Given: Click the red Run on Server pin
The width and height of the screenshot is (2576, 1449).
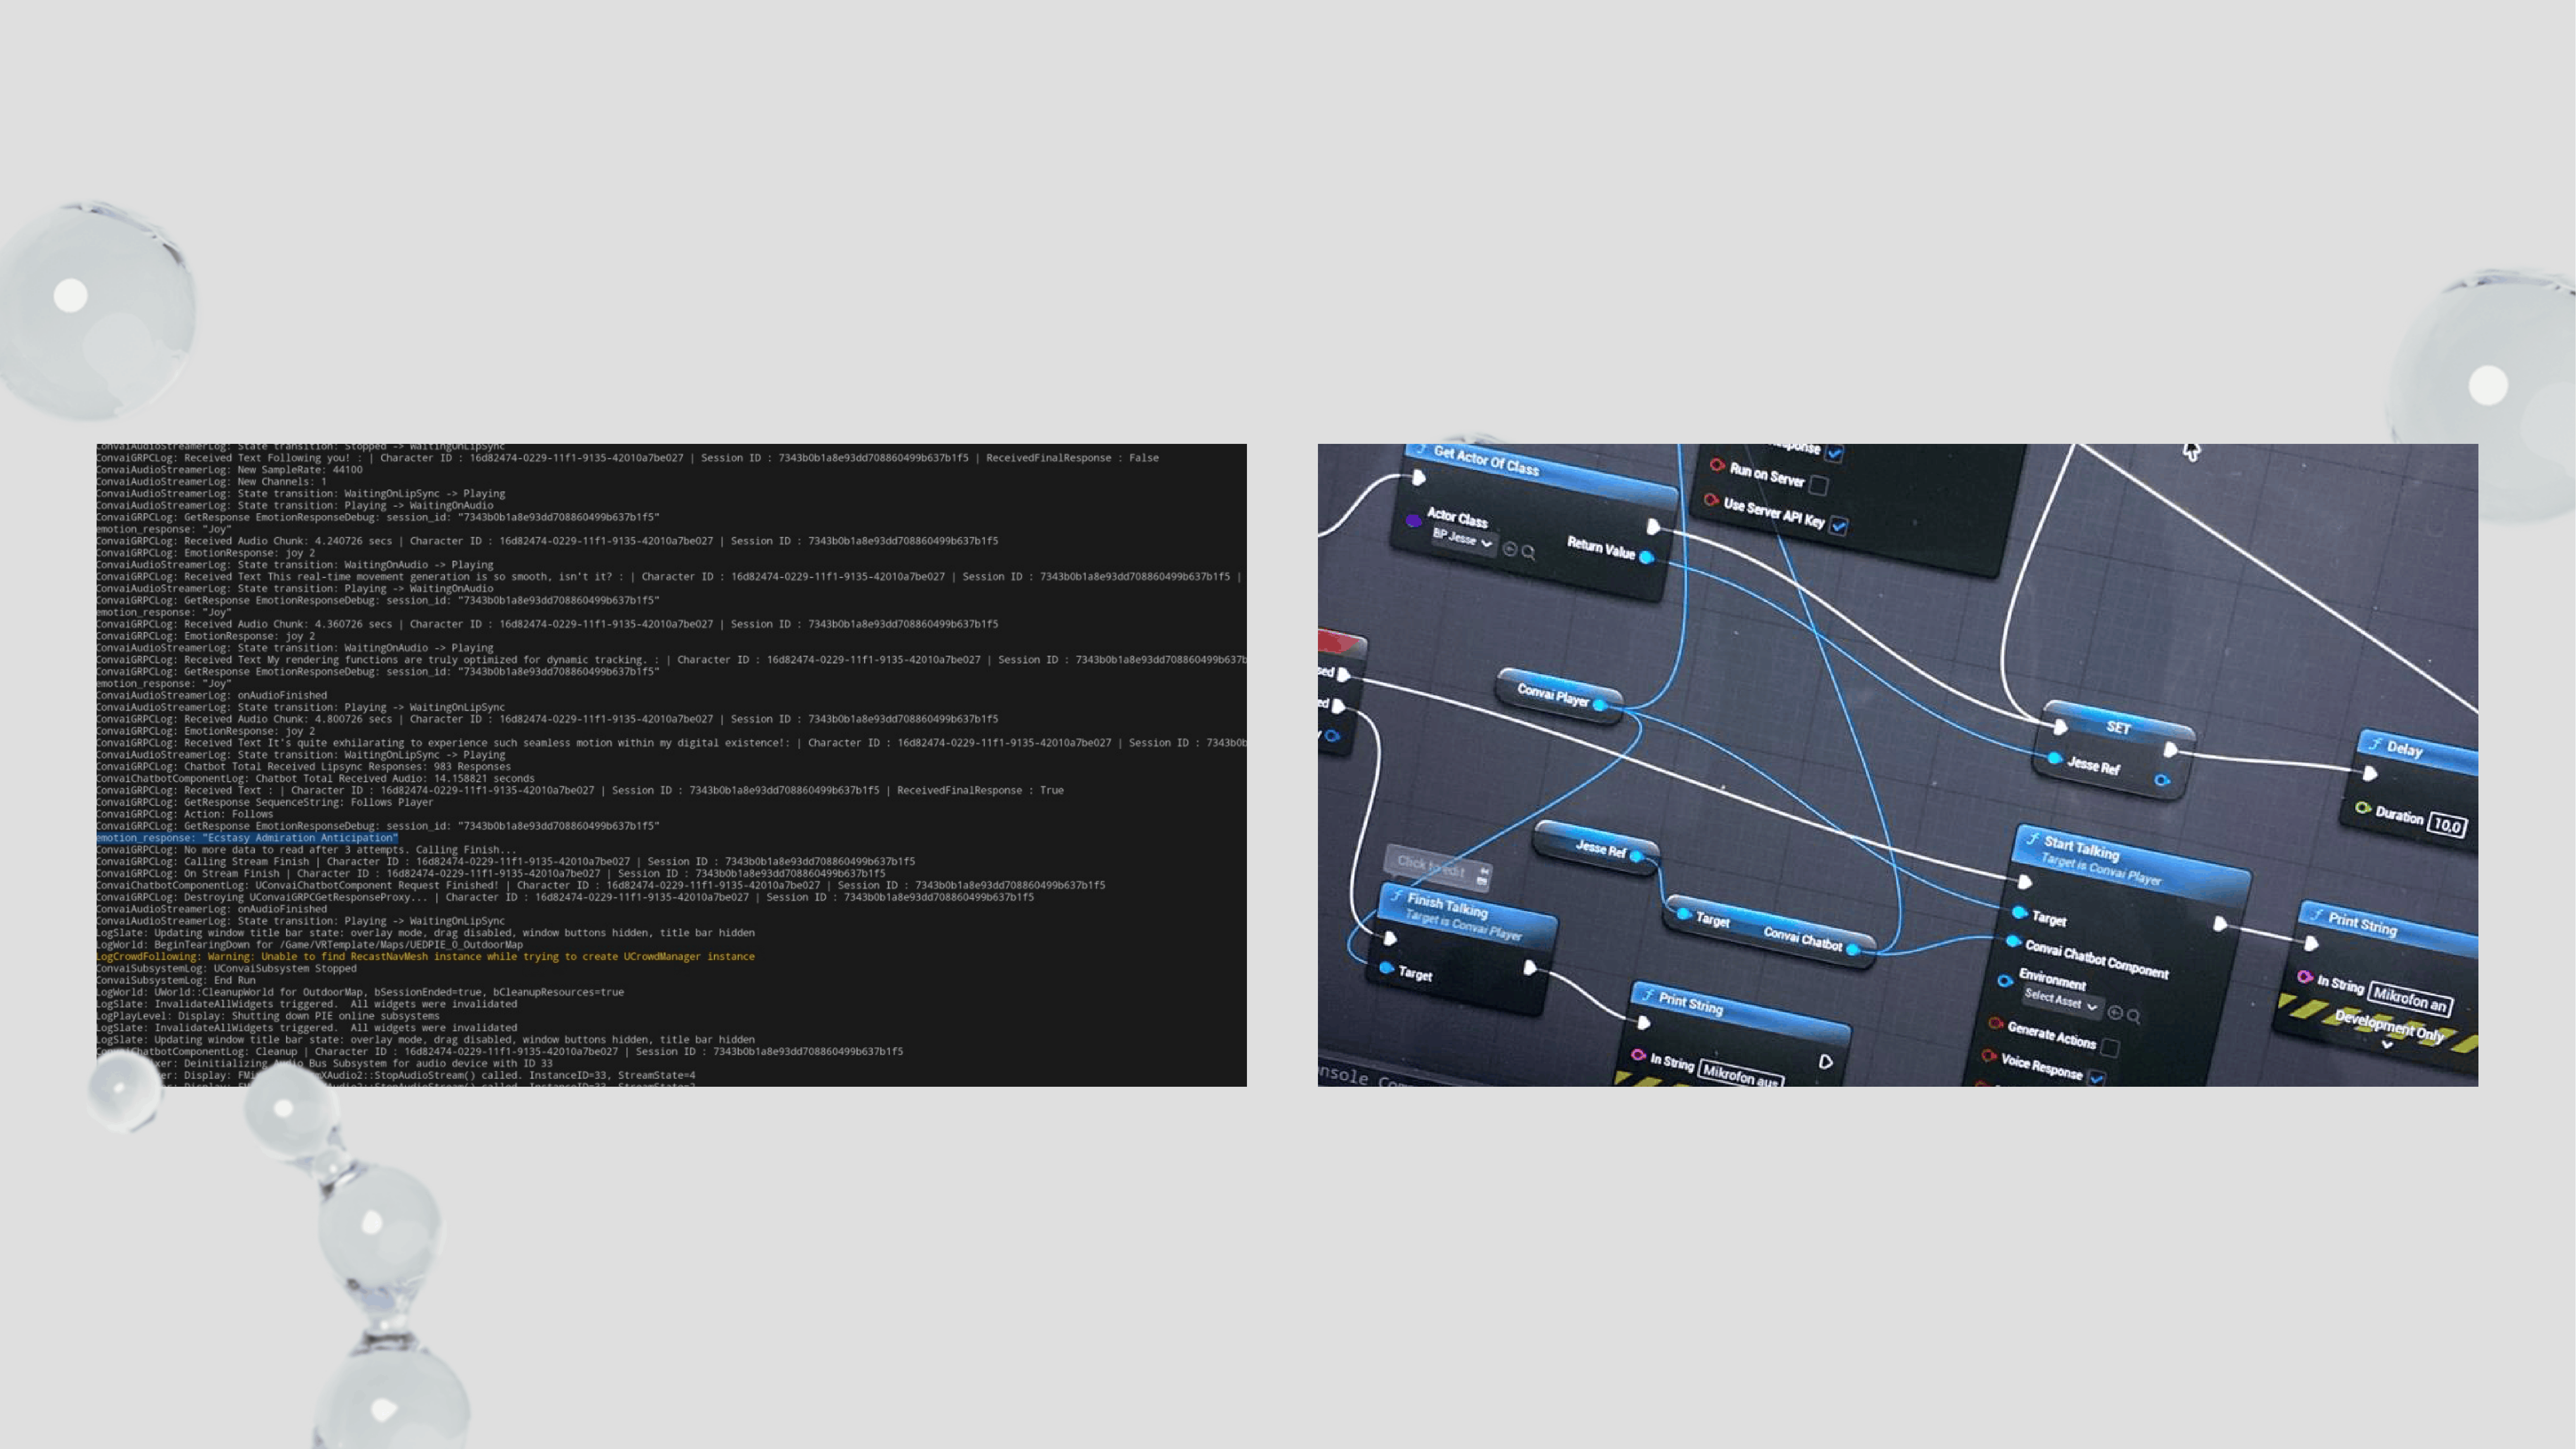Looking at the screenshot, I should pyautogui.click(x=1717, y=465).
